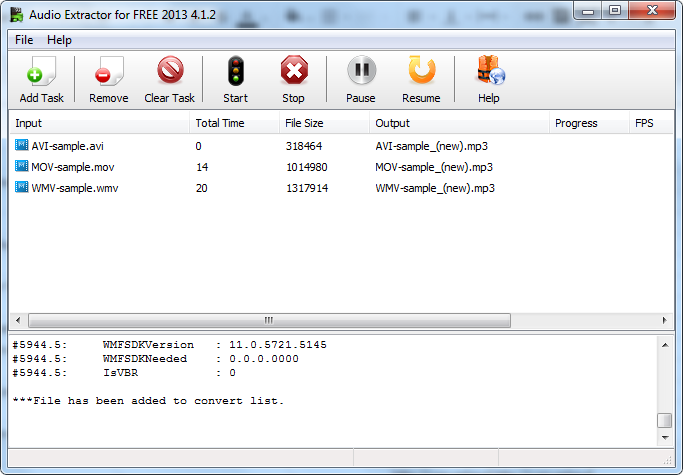Maximize the Audio Extractor window
The height and width of the screenshot is (475, 683).
point(615,11)
